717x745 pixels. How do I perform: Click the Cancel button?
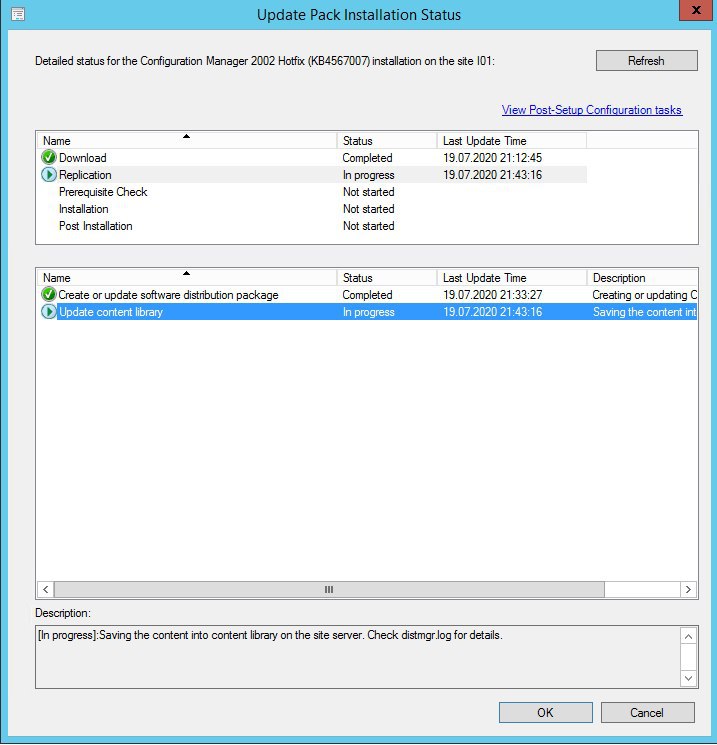pos(647,712)
